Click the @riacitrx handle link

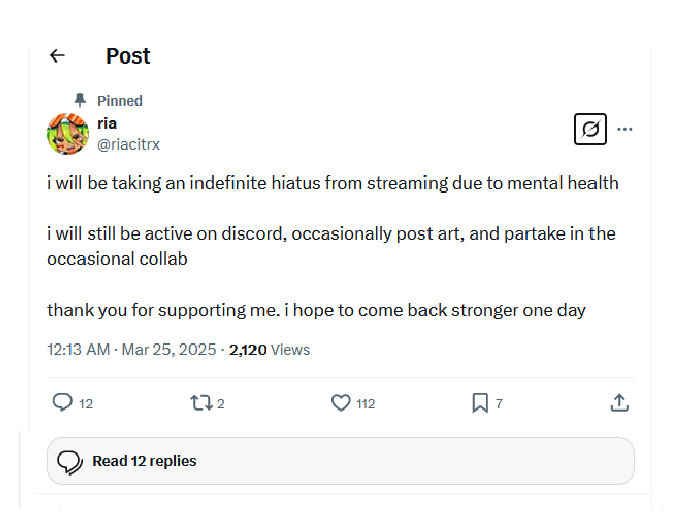[x=128, y=144]
